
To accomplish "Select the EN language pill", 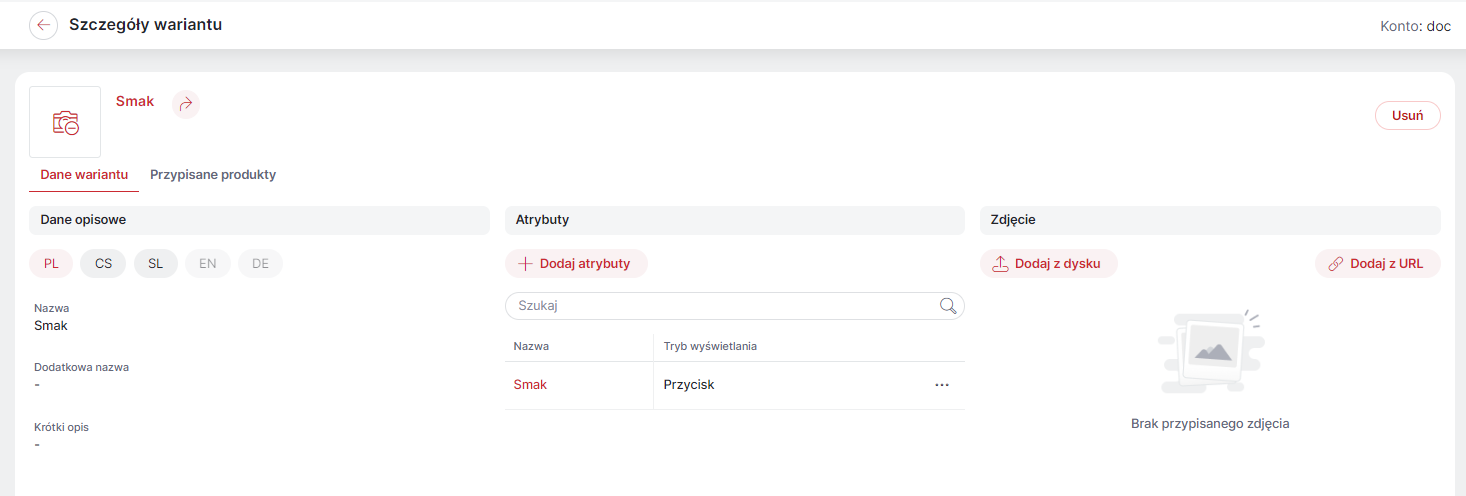I will [208, 264].
